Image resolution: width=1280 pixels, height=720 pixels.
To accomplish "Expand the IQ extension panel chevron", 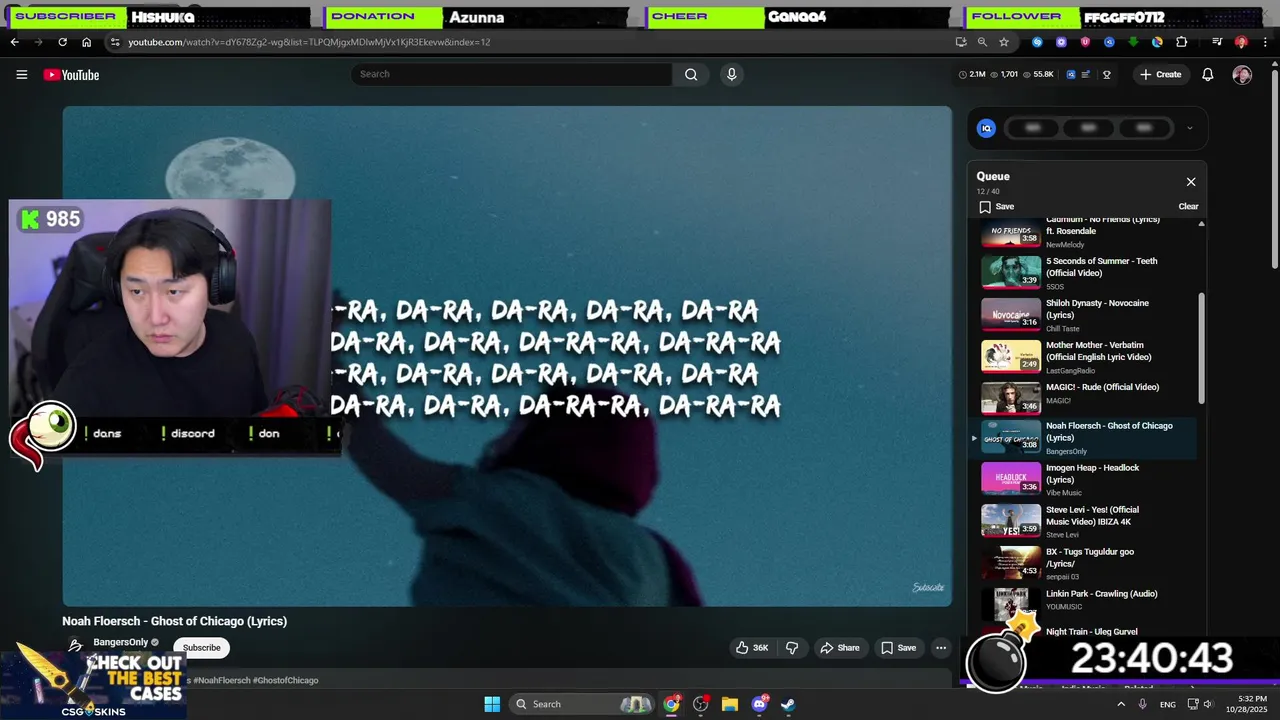I will click(x=1189, y=128).
